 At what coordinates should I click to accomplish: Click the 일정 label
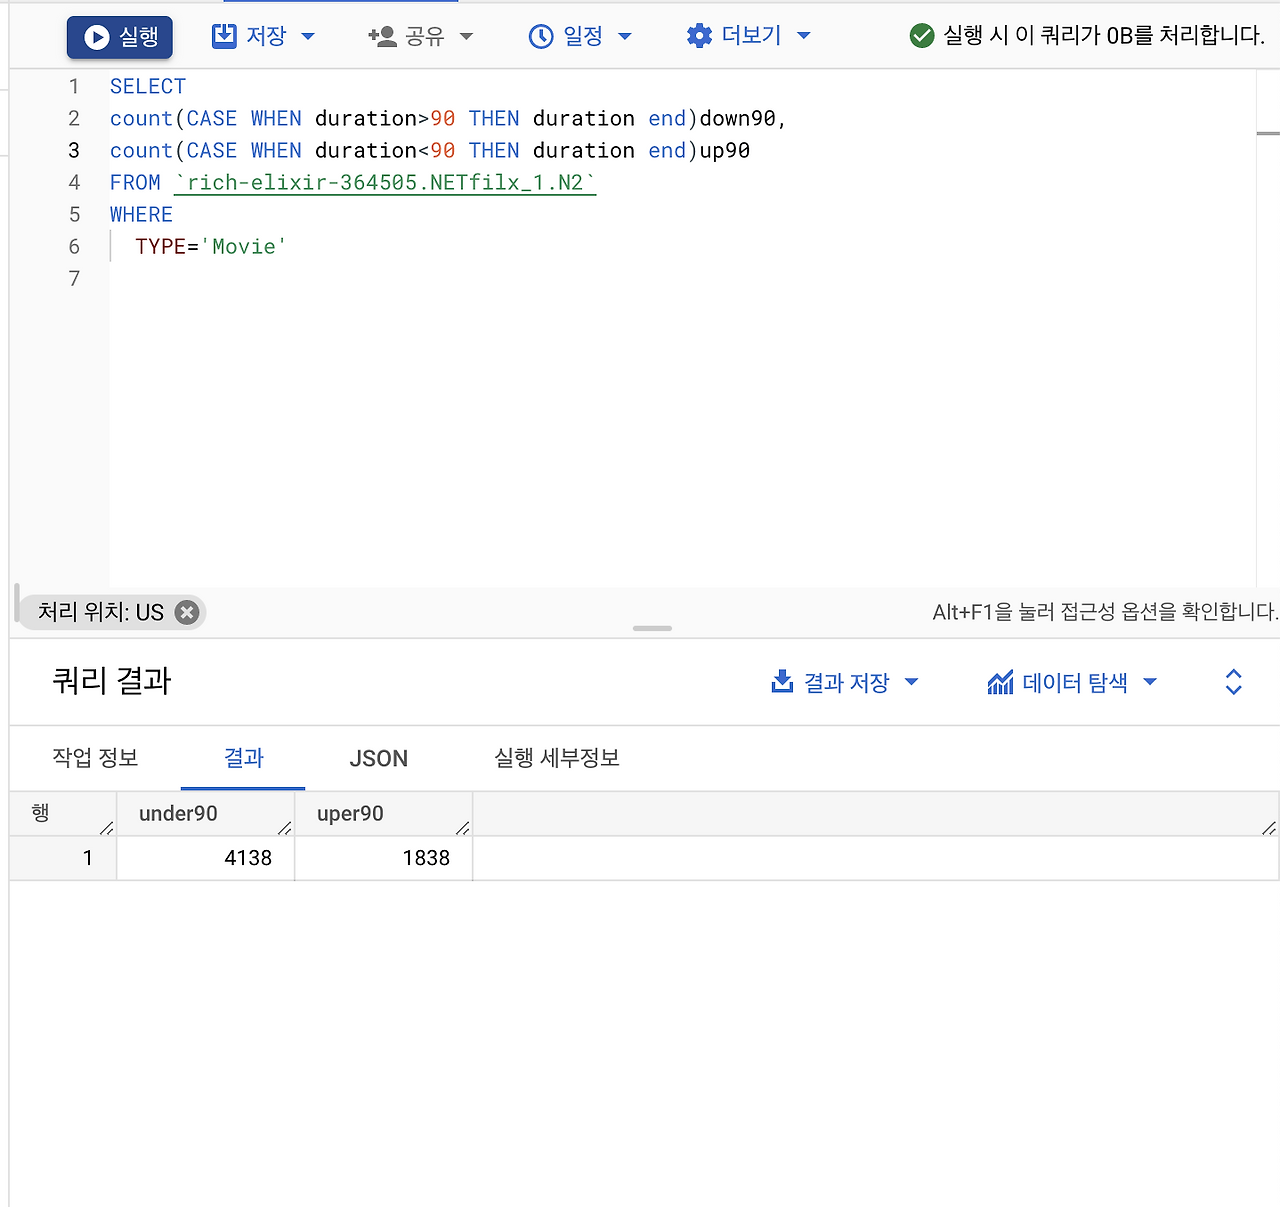583,36
